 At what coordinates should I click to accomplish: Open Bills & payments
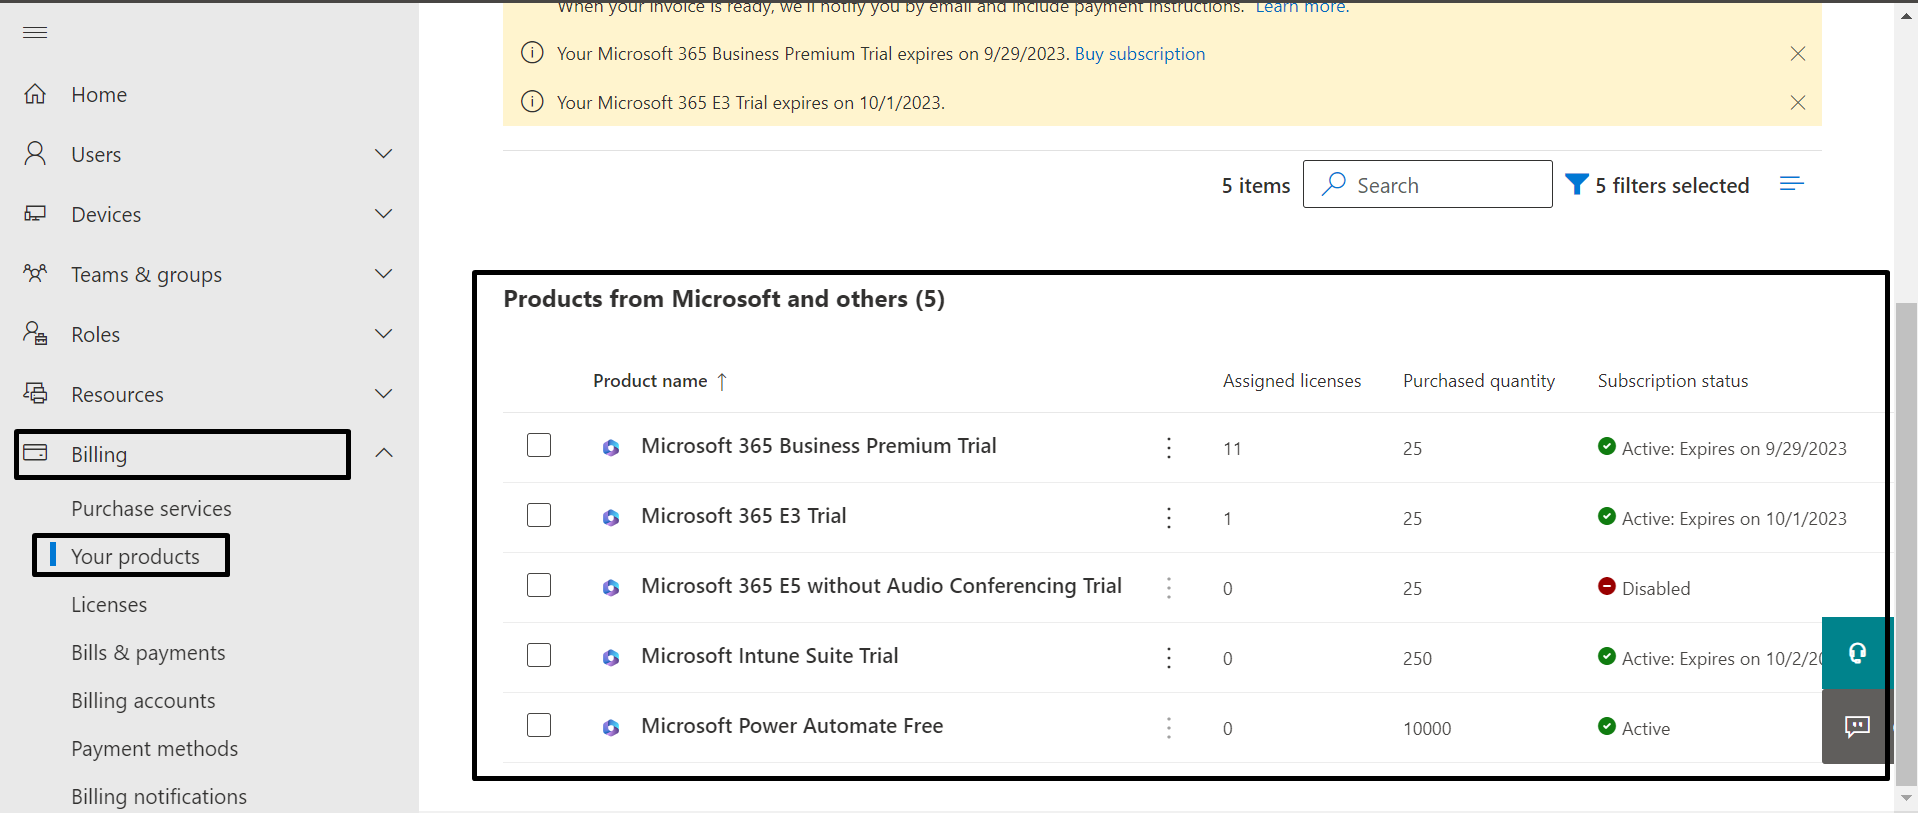[148, 653]
